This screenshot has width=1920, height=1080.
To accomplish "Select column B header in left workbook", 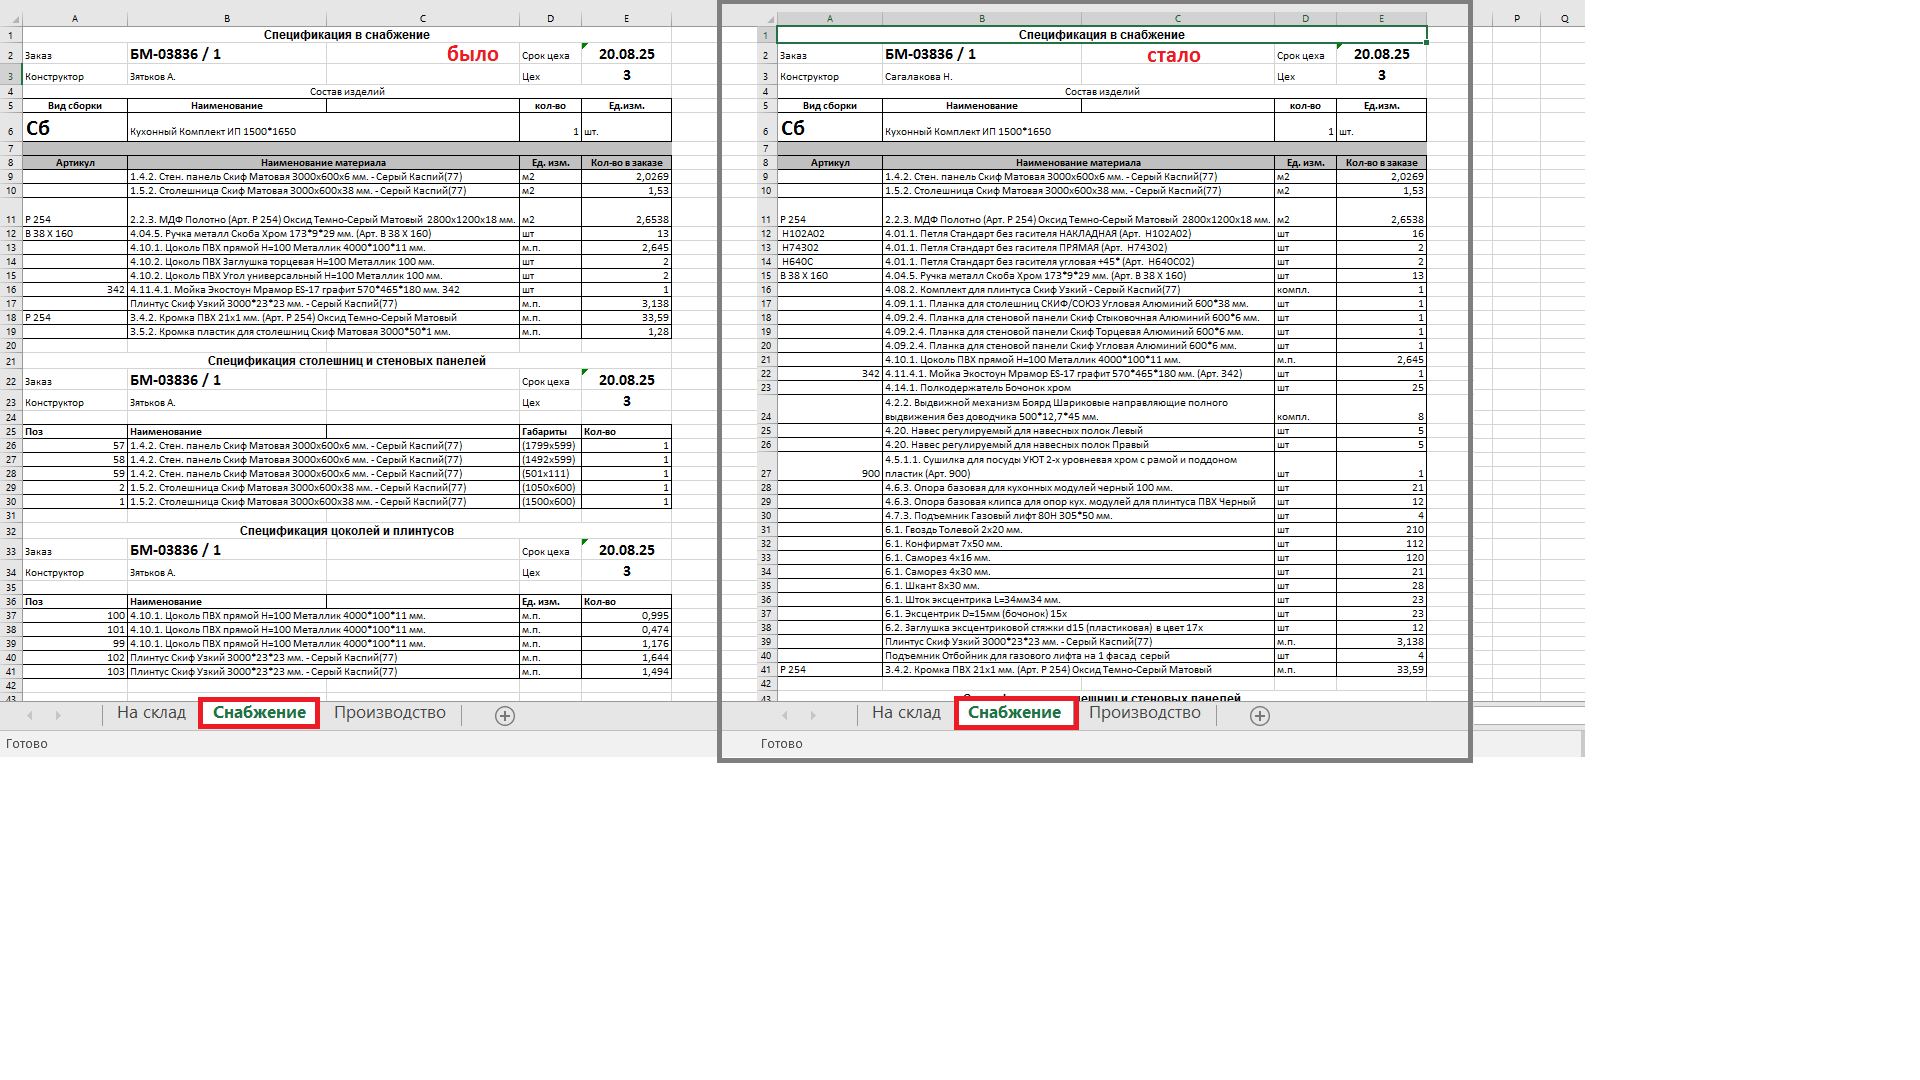I will point(227,19).
